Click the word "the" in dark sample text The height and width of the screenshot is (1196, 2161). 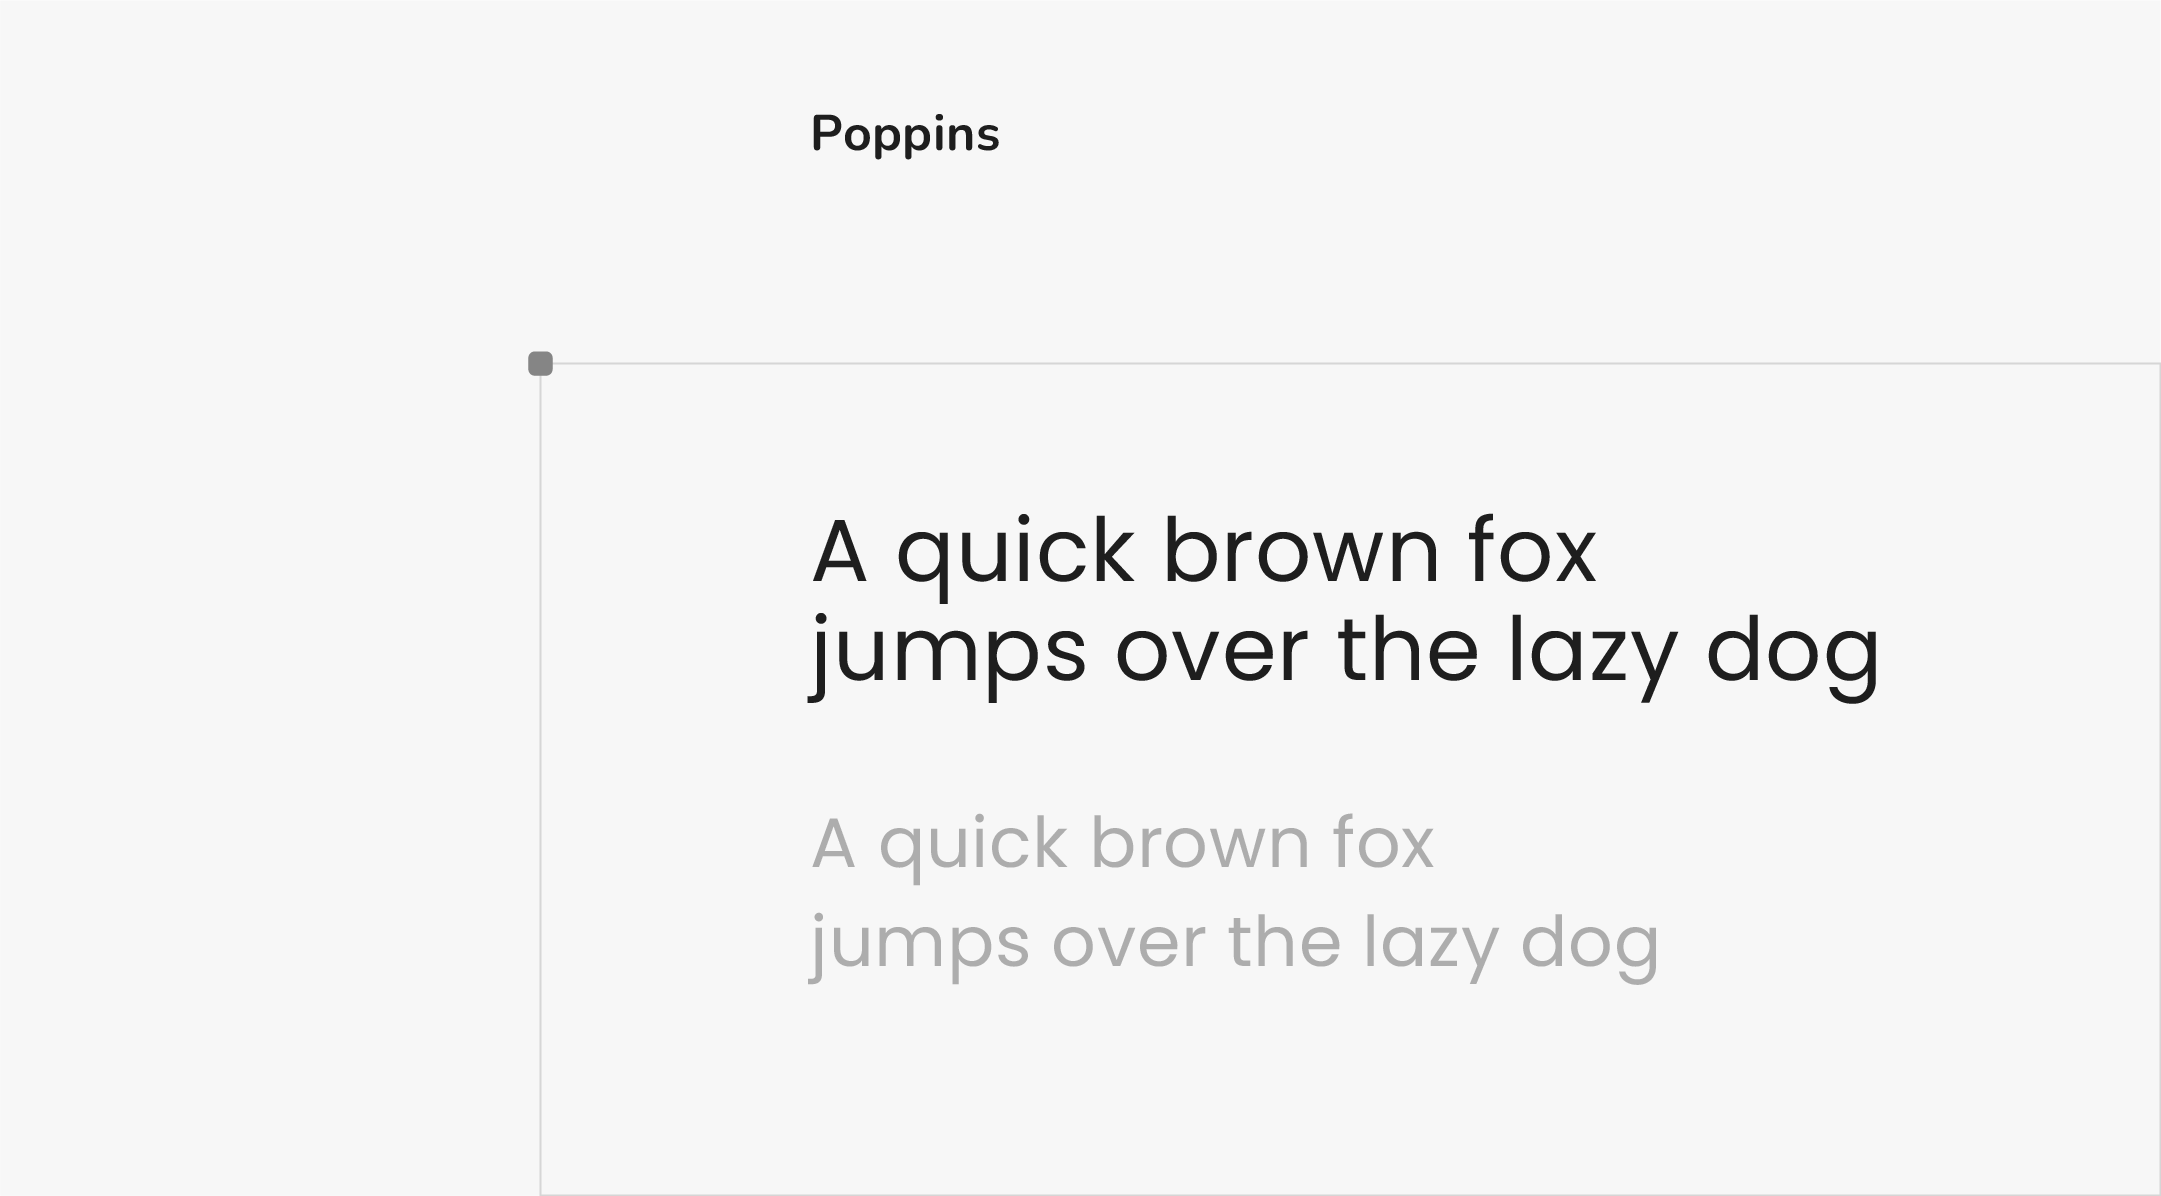1407,650
